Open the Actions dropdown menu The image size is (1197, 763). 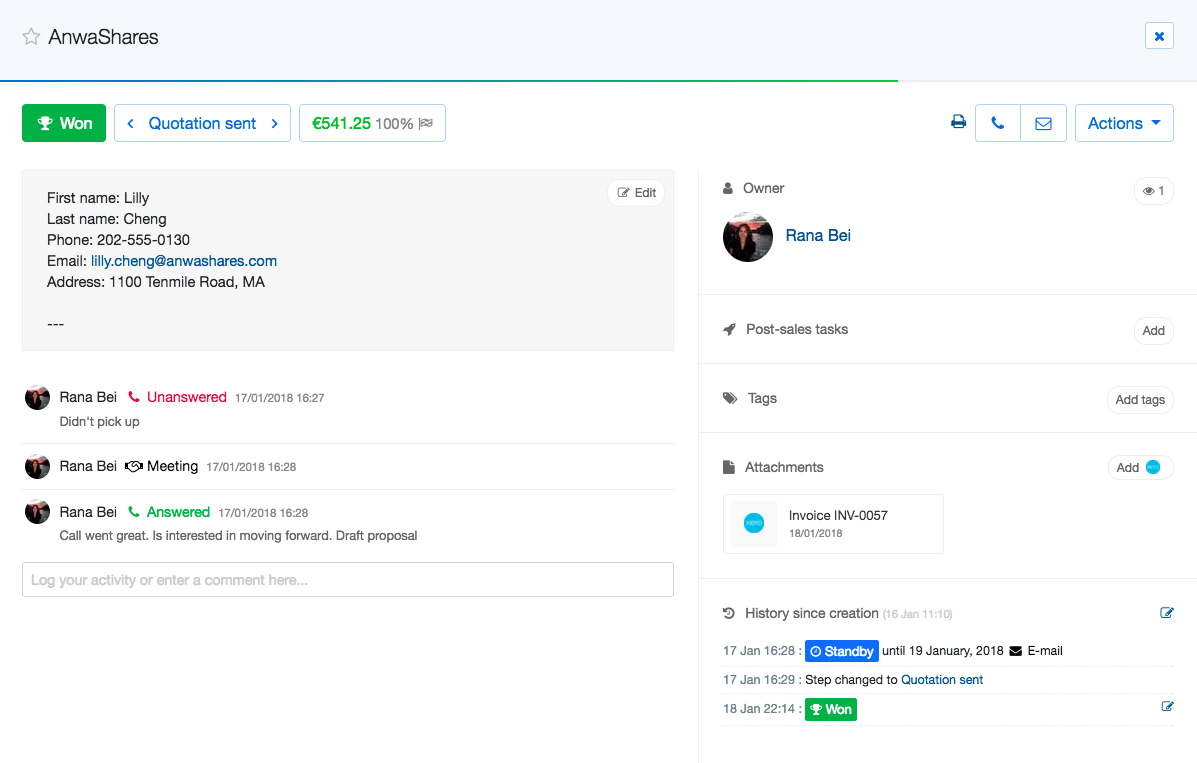click(x=1123, y=123)
